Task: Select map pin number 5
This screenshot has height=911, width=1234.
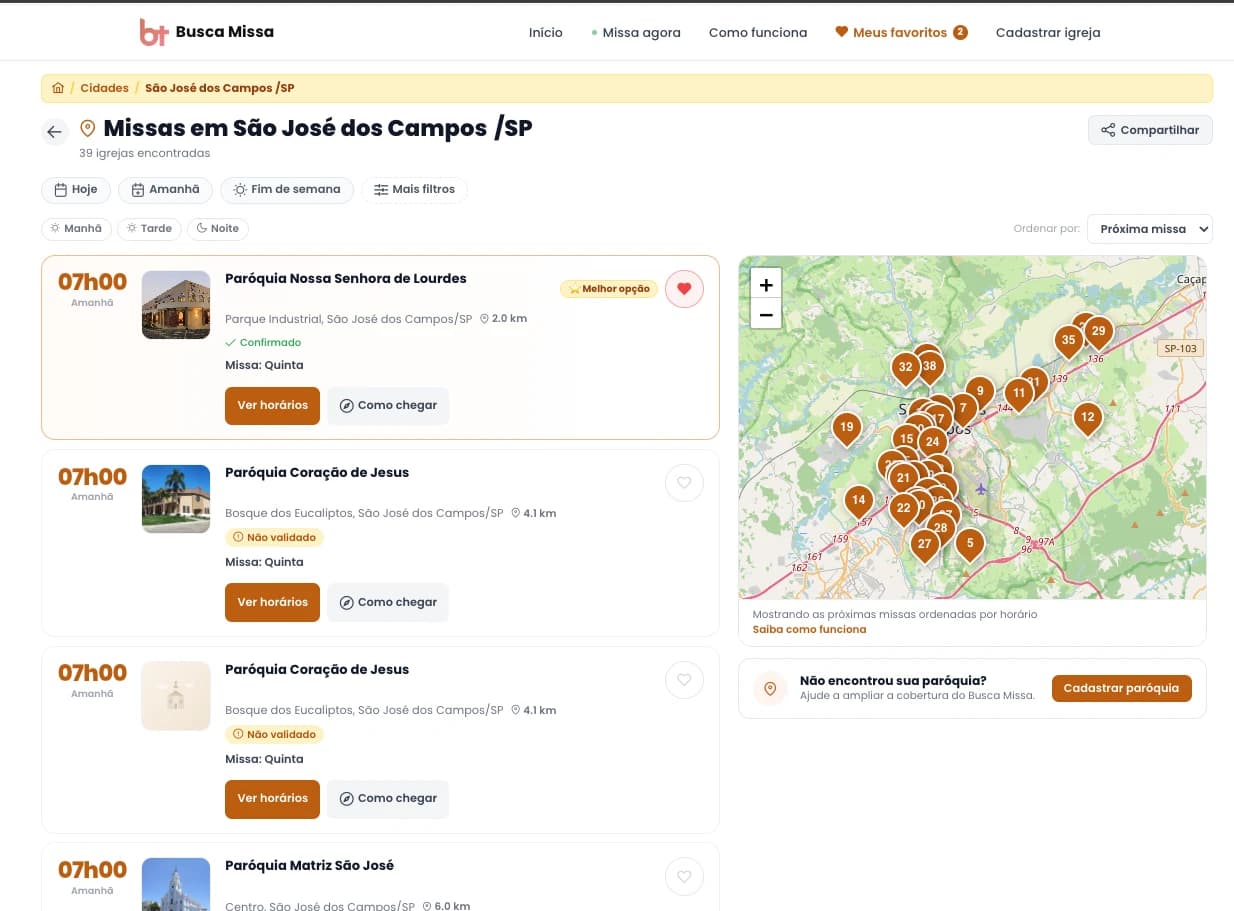Action: 968,544
